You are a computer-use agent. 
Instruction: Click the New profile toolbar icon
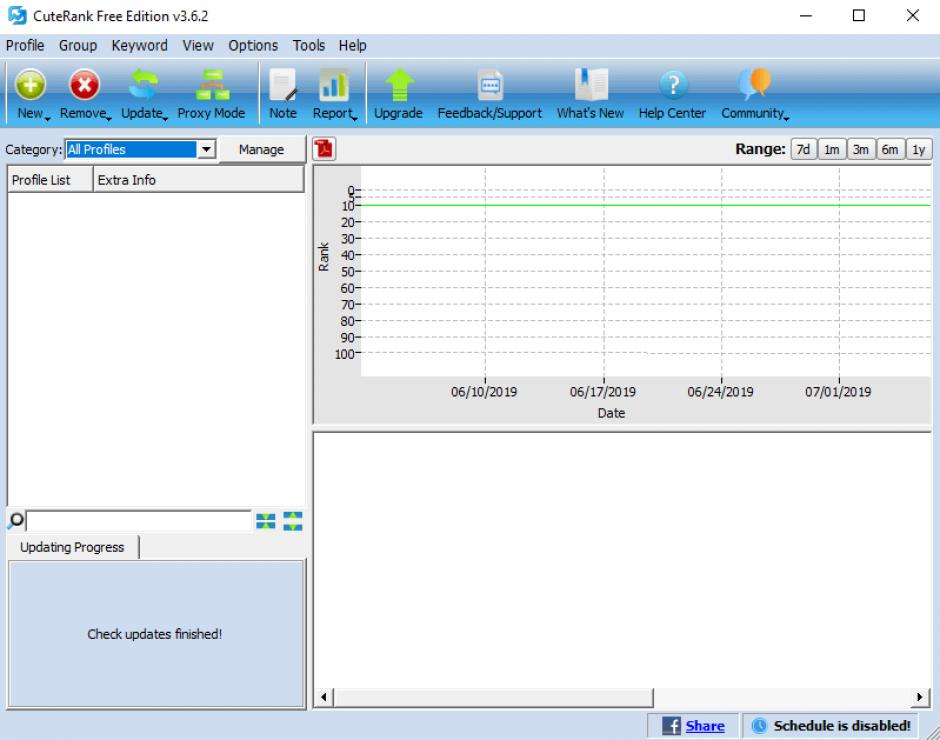click(x=30, y=85)
